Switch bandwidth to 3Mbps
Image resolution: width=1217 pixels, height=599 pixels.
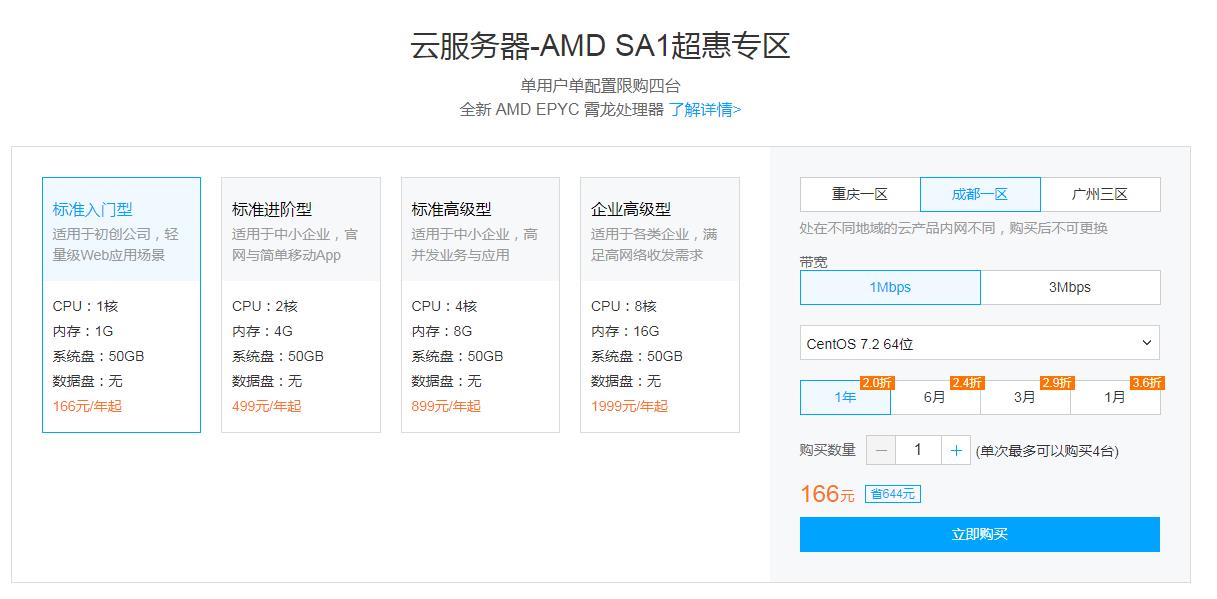(x=1070, y=287)
